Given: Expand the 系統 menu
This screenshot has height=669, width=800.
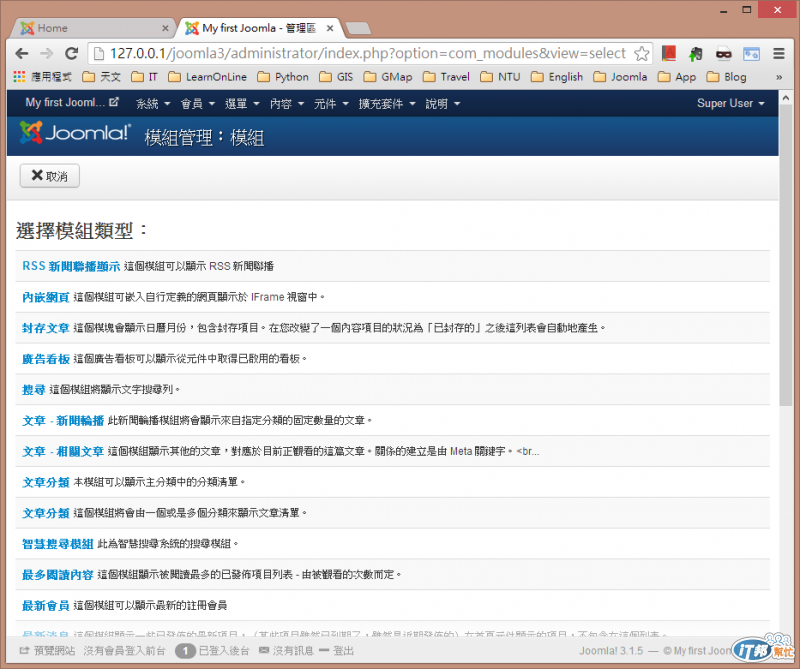Looking at the screenshot, I should tap(153, 104).
